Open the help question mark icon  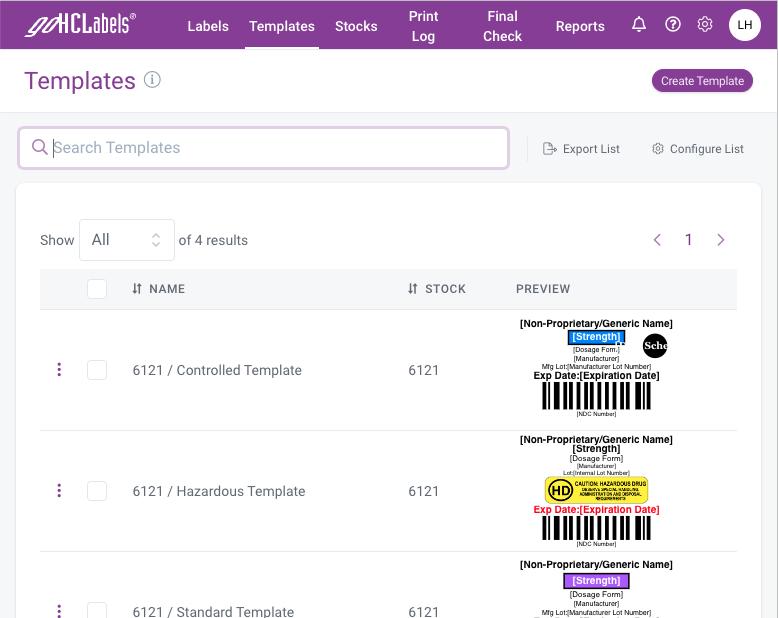click(x=673, y=25)
